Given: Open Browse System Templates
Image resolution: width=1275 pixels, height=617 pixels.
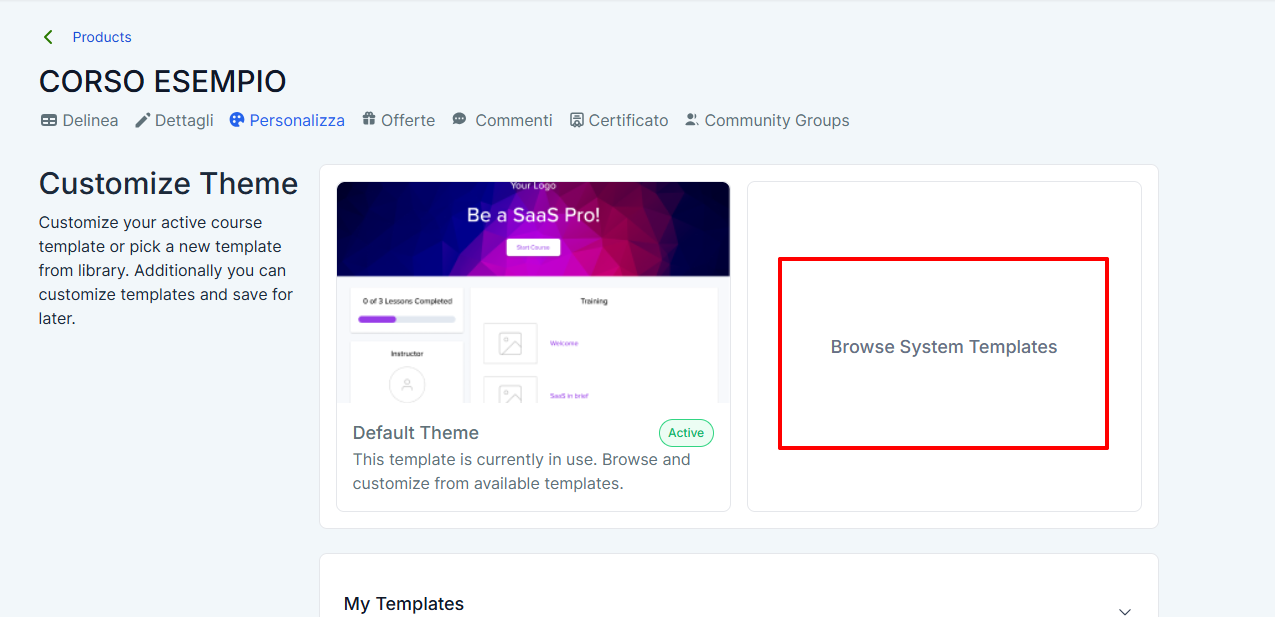Looking at the screenshot, I should click(x=943, y=347).
